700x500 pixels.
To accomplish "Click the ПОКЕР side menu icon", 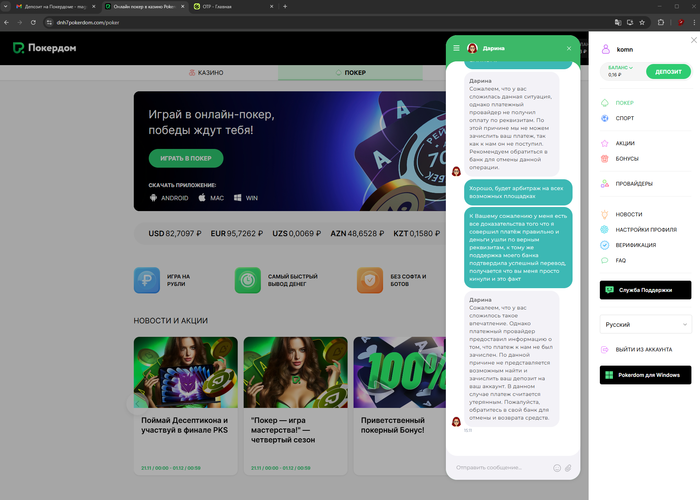I will click(604, 103).
